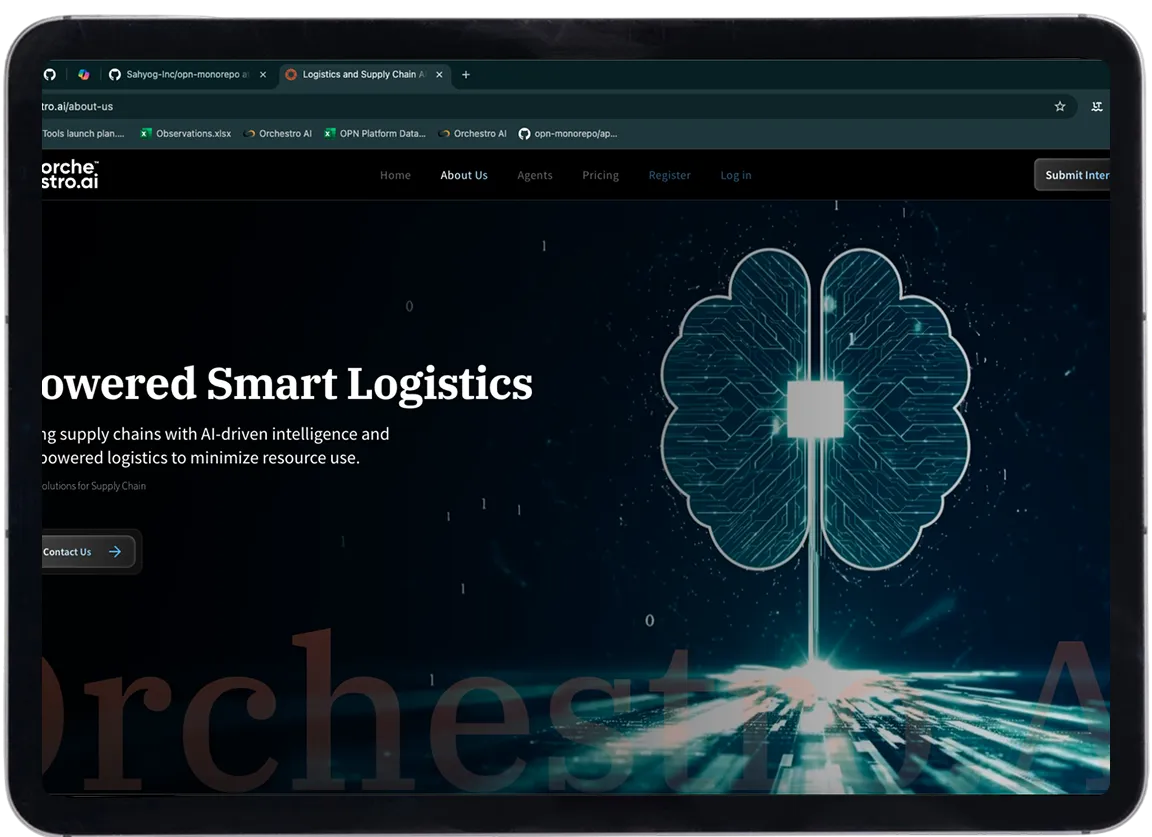
Task: Click the bookmark star in the address bar
Action: click(1059, 106)
